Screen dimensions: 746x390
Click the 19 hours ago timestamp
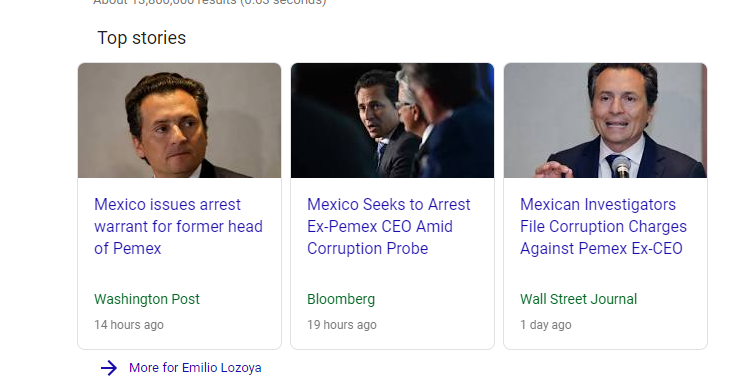pyautogui.click(x=342, y=325)
